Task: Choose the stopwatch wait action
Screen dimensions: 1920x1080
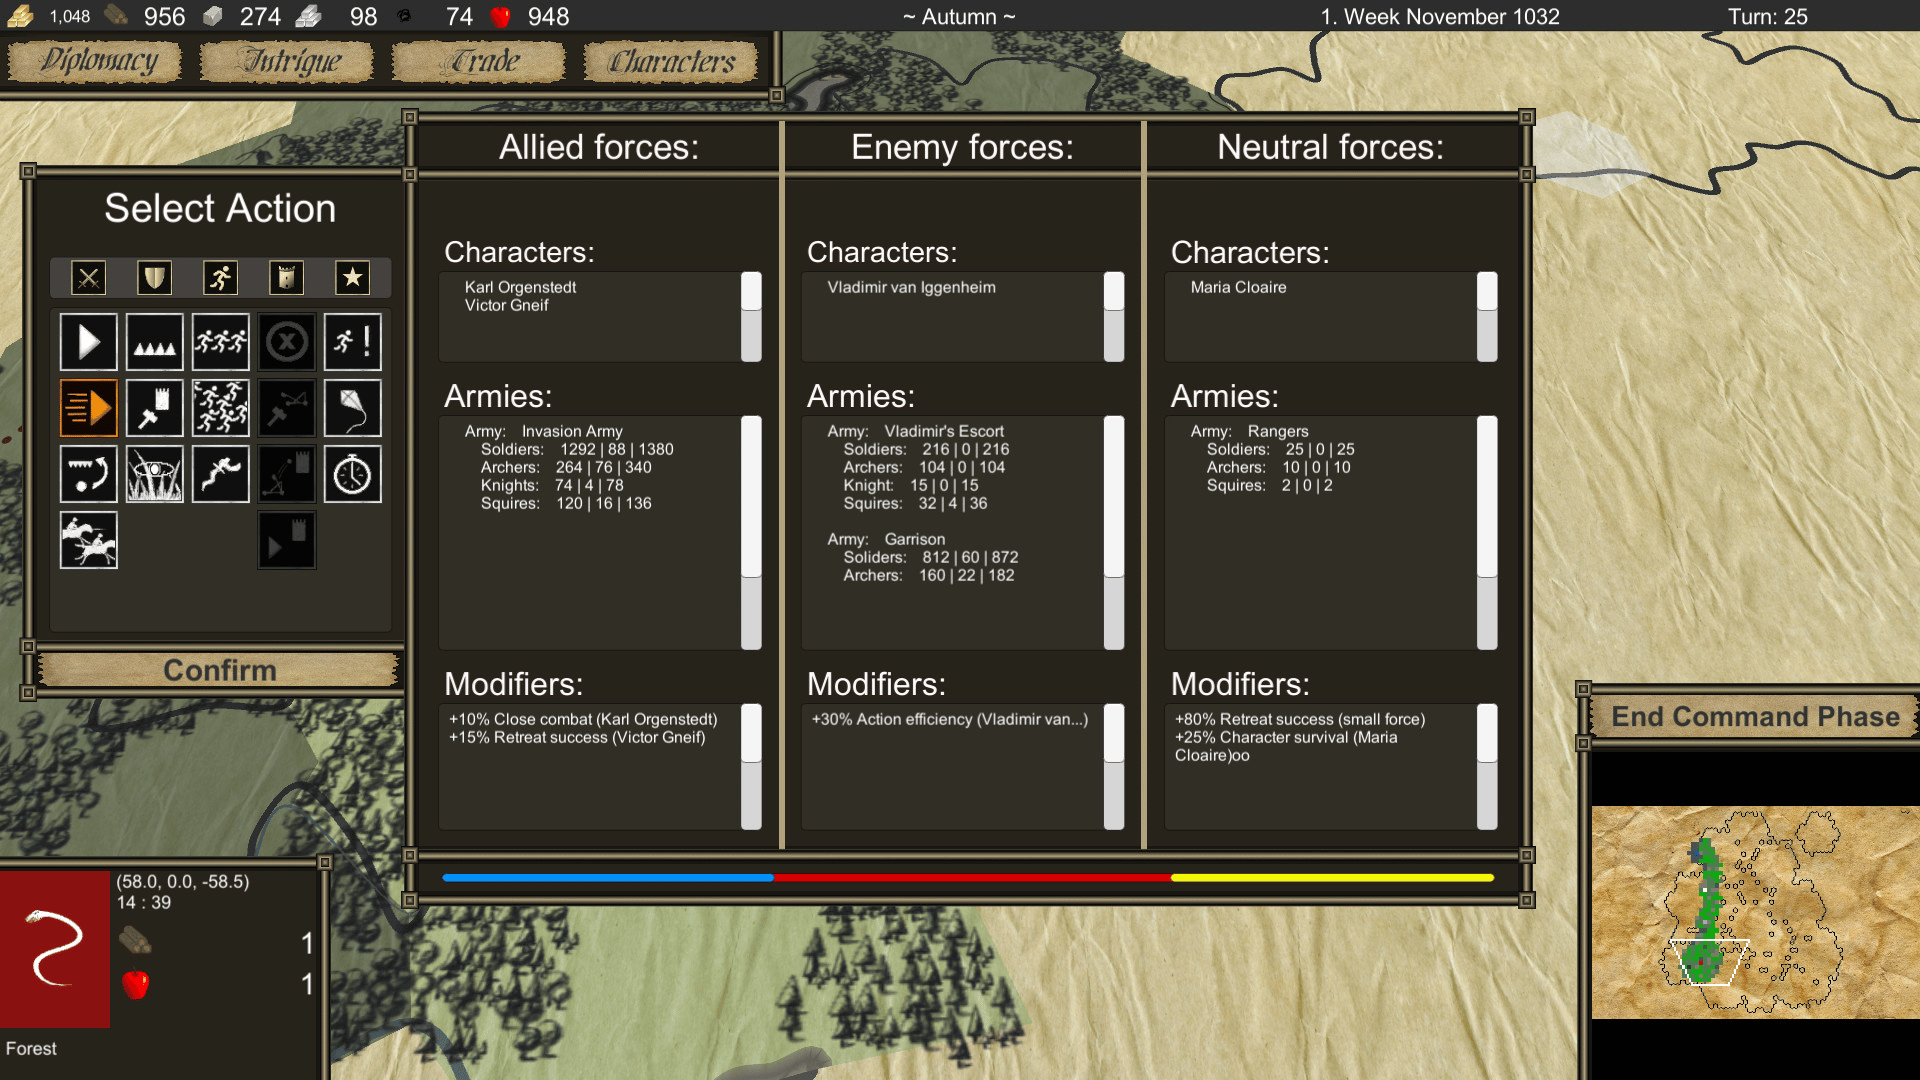Action: click(x=352, y=475)
